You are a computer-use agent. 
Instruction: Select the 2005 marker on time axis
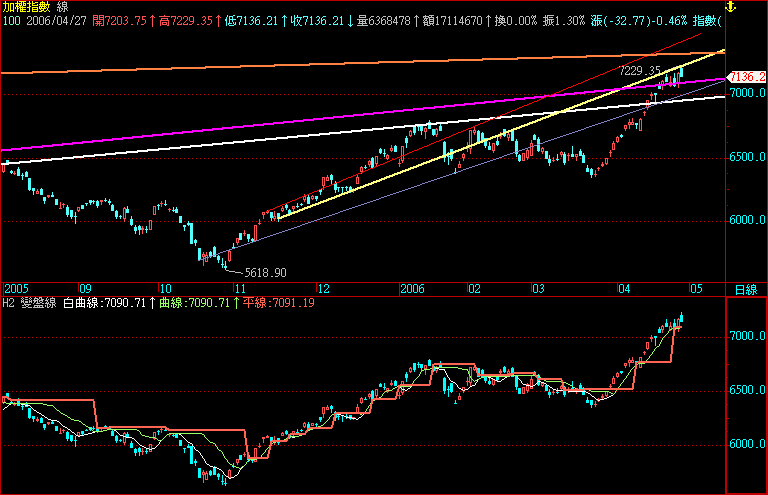[x=16, y=289]
